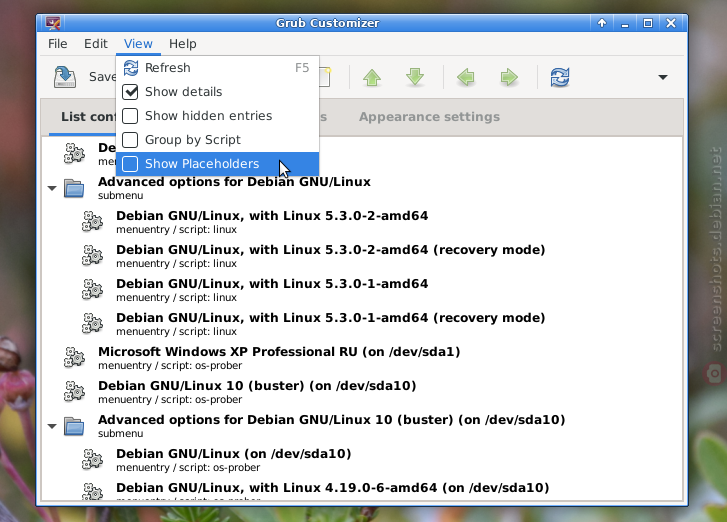Click F5 shortcut label in View menu
The height and width of the screenshot is (522, 727).
(x=302, y=68)
